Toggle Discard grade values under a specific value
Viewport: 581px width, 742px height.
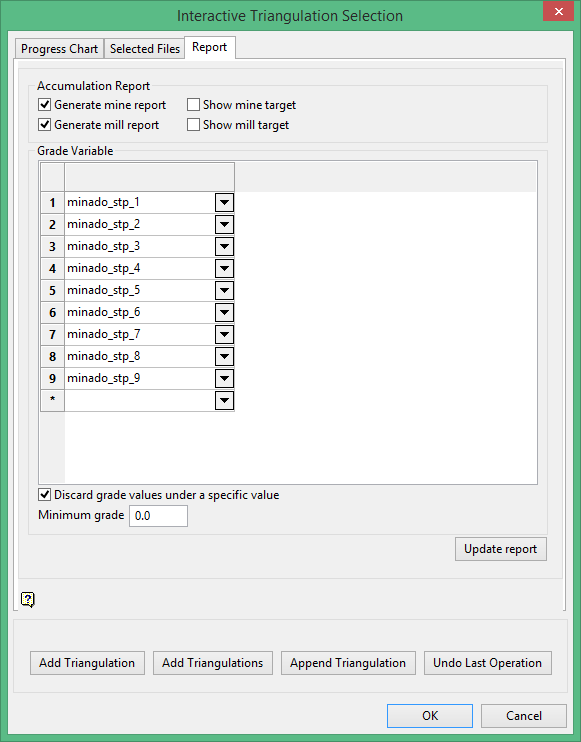pyautogui.click(x=44, y=495)
